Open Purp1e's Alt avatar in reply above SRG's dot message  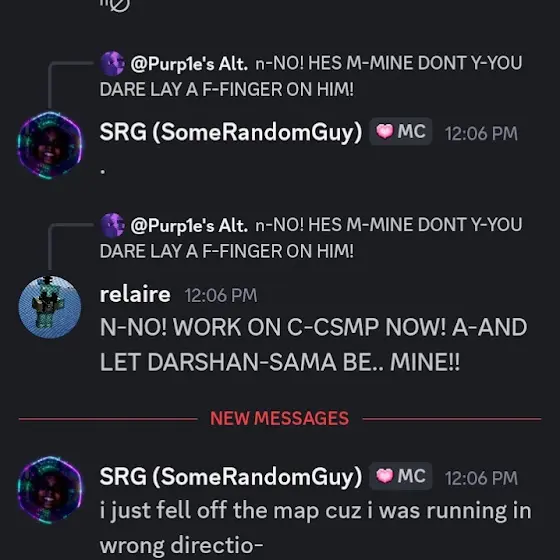(112, 64)
